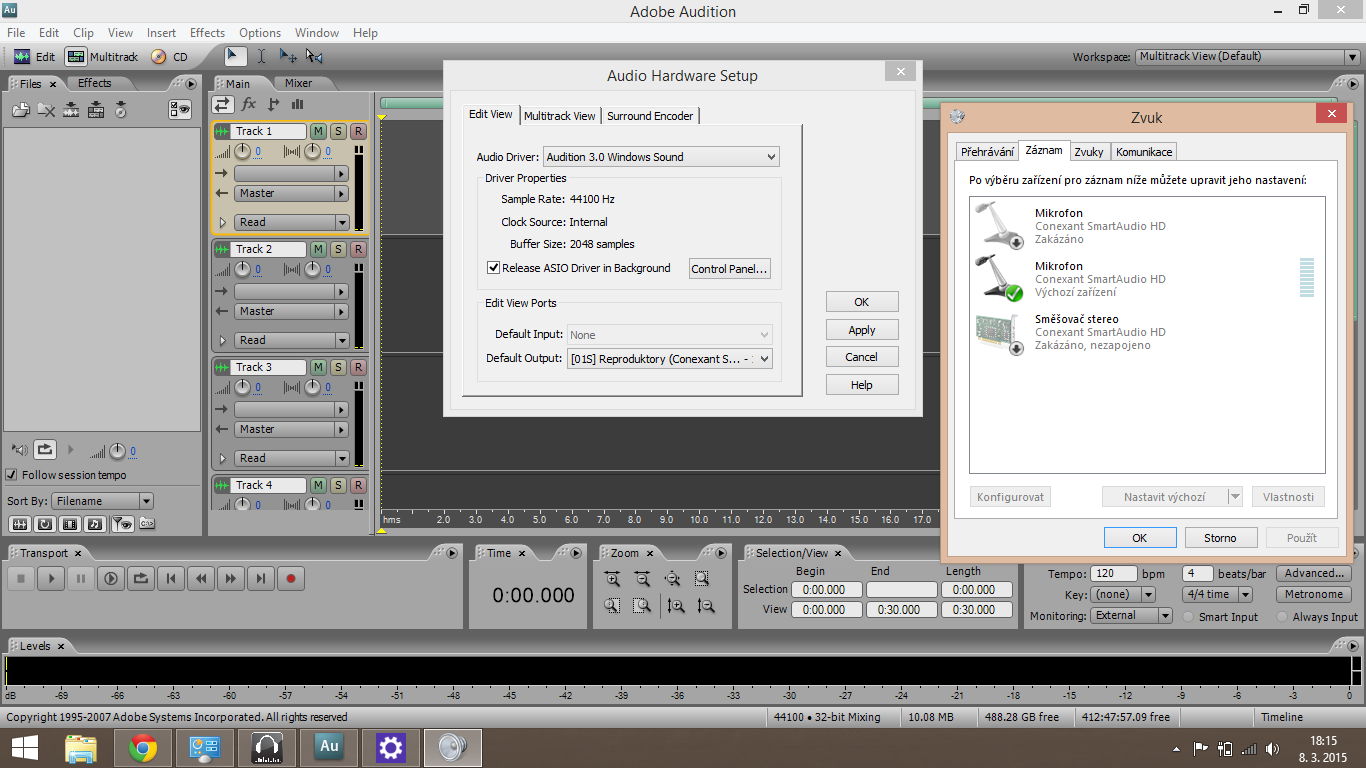Select the Scrubbing tool
This screenshot has height=768, width=1366.
pyautogui.click(x=314, y=57)
